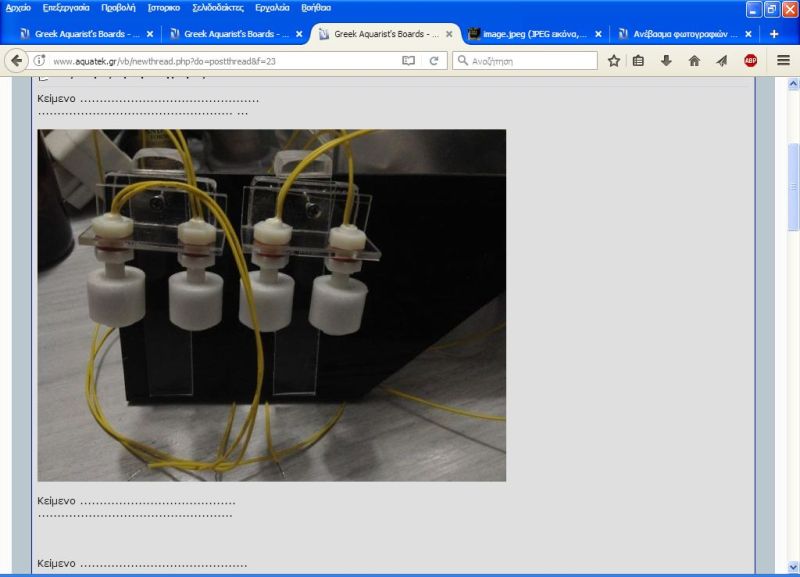
Task: Click the browser back arrow button
Action: tap(17, 61)
